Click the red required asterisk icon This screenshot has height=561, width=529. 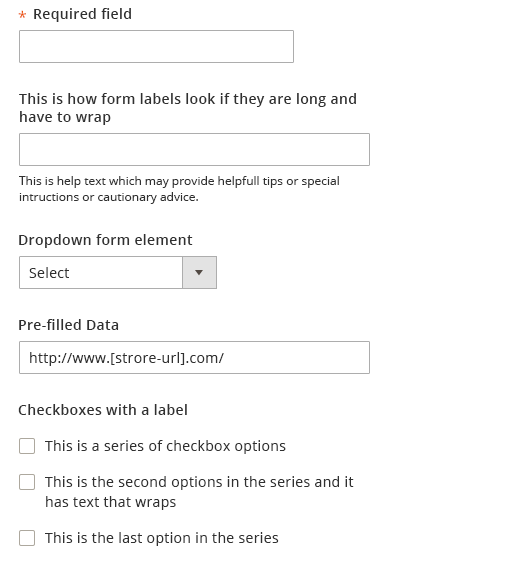pyautogui.click(x=23, y=15)
